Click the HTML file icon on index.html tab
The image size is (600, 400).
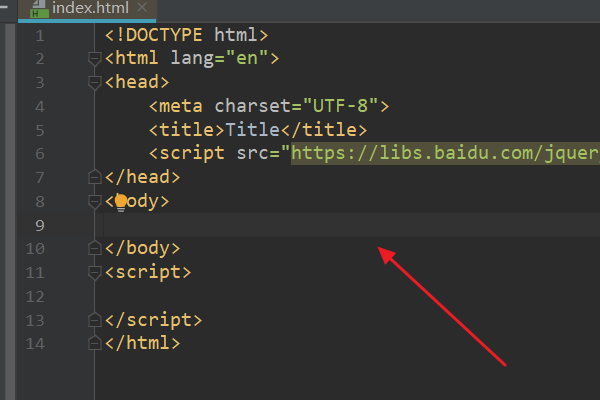coord(39,9)
